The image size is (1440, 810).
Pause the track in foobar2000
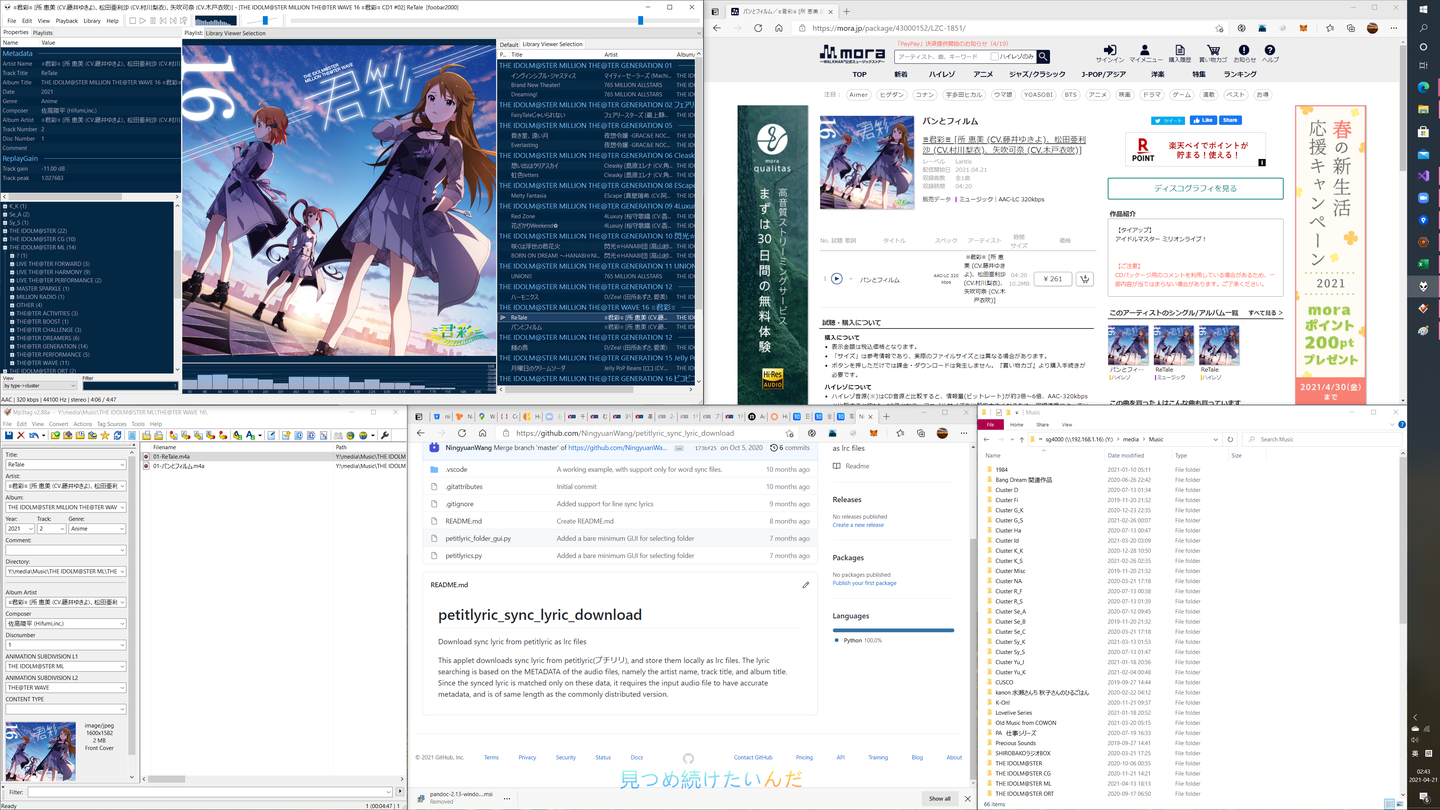tap(153, 20)
